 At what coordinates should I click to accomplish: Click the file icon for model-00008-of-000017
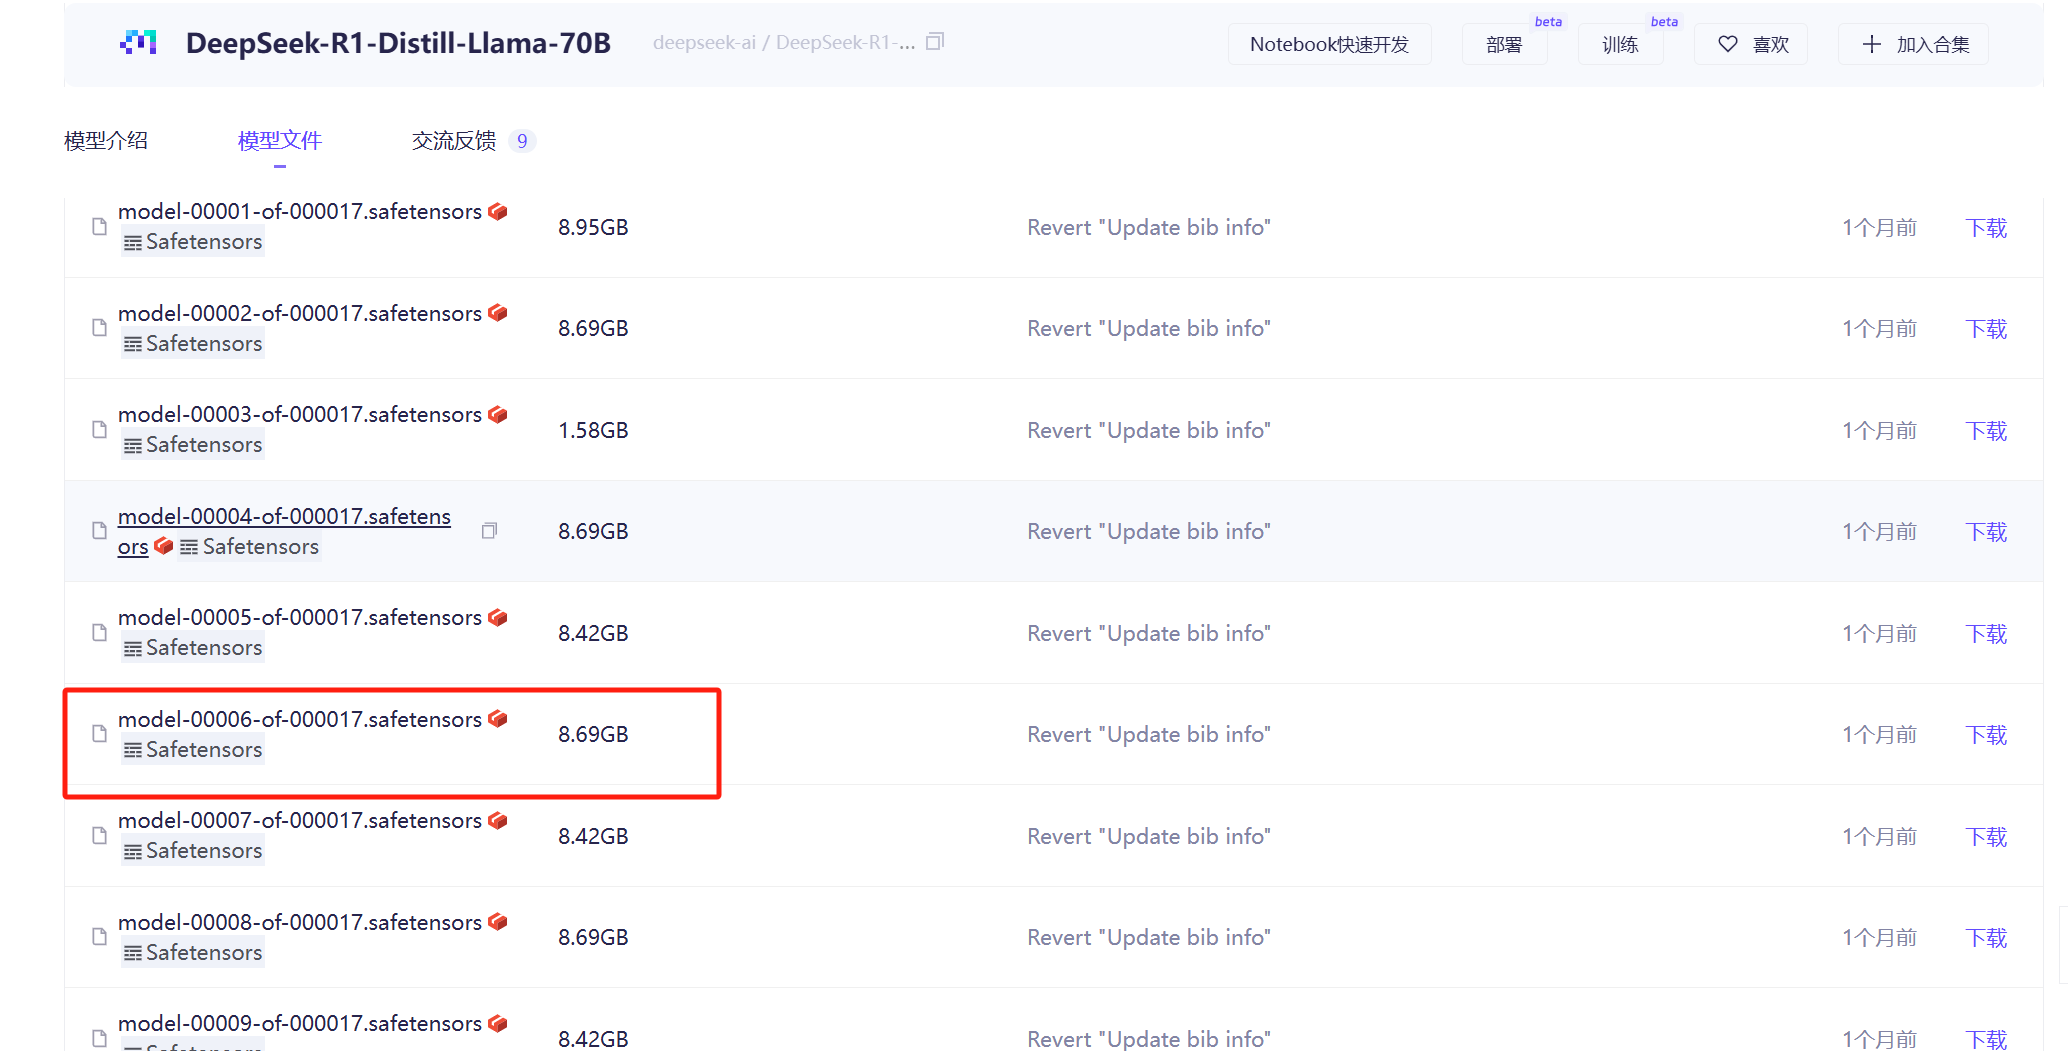click(99, 937)
